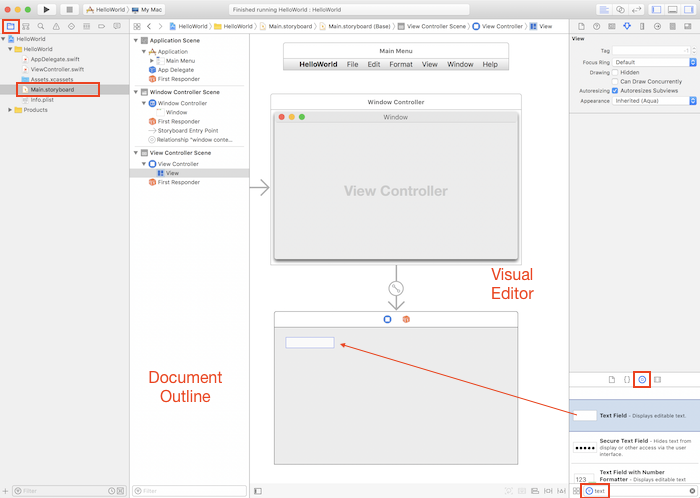Screen dimensions: 700x498
Task: Uncheck Autoresizes Subviews
Action: [x=615, y=91]
